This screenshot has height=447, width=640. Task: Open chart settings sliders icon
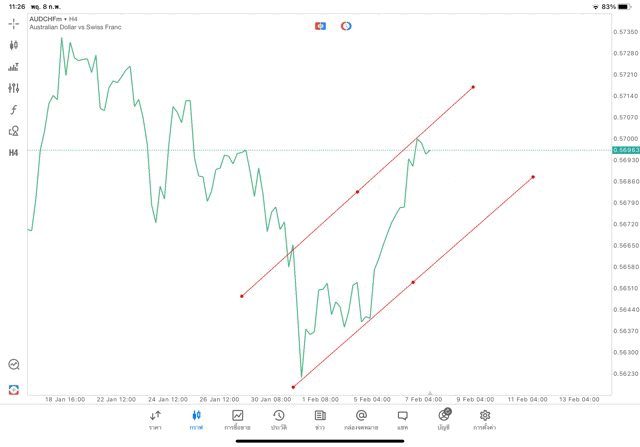pos(14,88)
